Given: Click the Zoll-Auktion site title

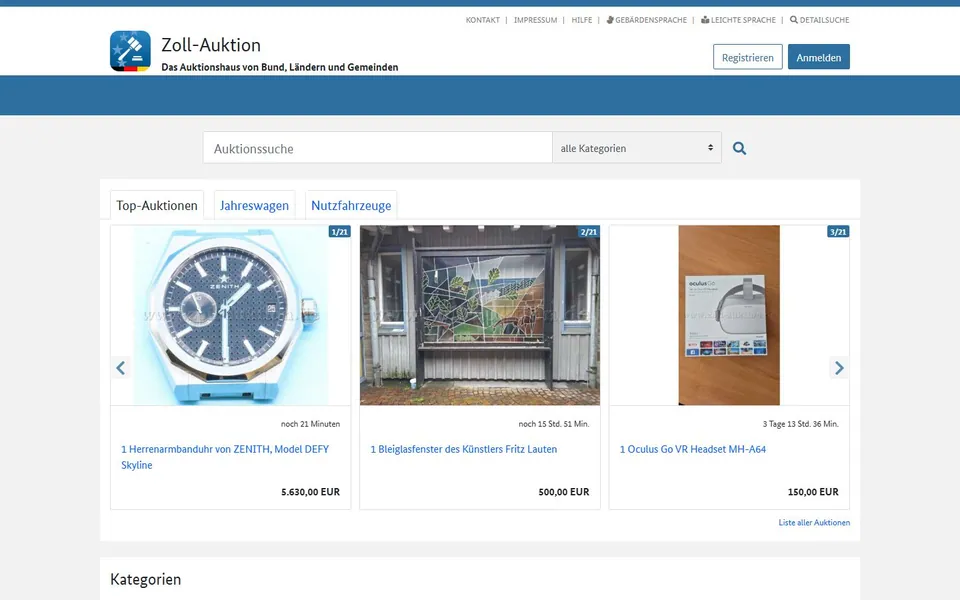Looking at the screenshot, I should [x=211, y=45].
